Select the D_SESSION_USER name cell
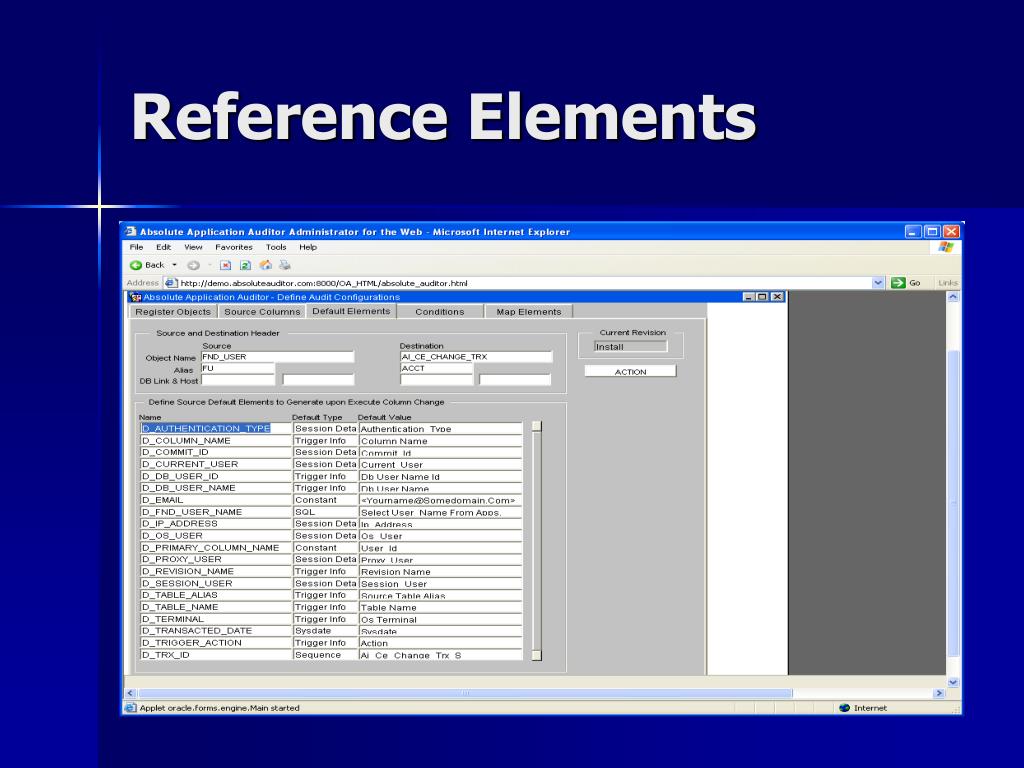 tap(216, 583)
